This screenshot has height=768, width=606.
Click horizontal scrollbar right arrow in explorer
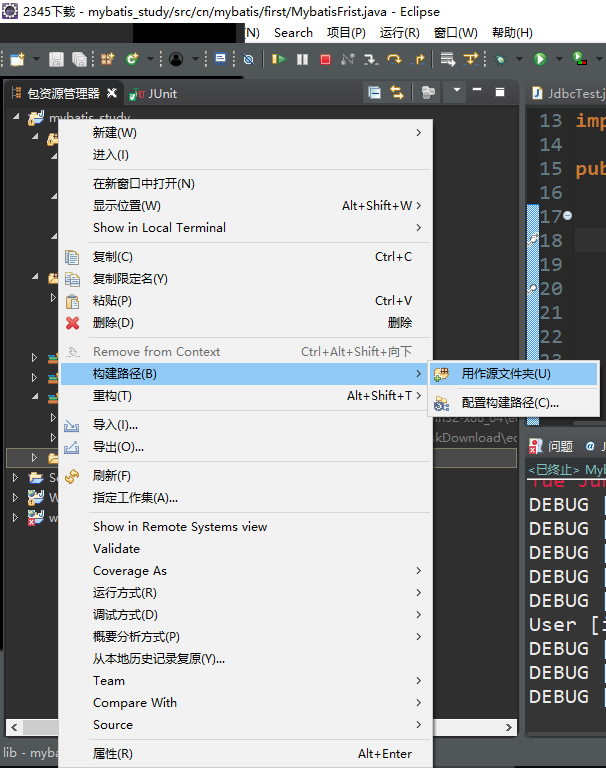point(509,727)
